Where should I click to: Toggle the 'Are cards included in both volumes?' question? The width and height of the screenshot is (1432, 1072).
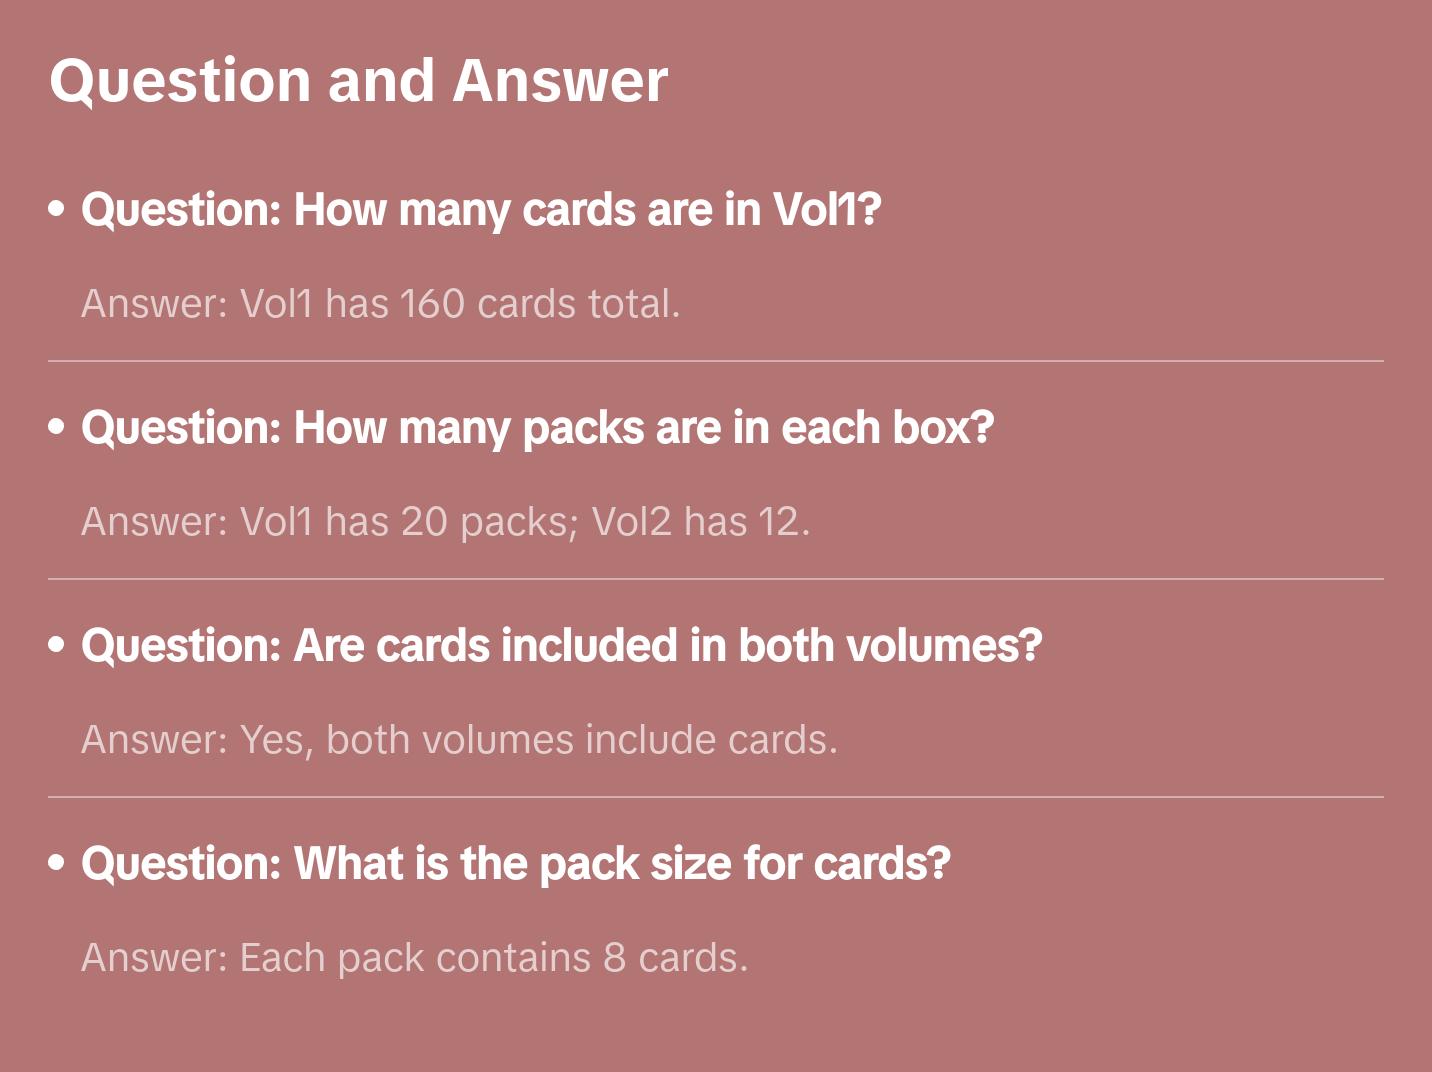[x=561, y=646]
